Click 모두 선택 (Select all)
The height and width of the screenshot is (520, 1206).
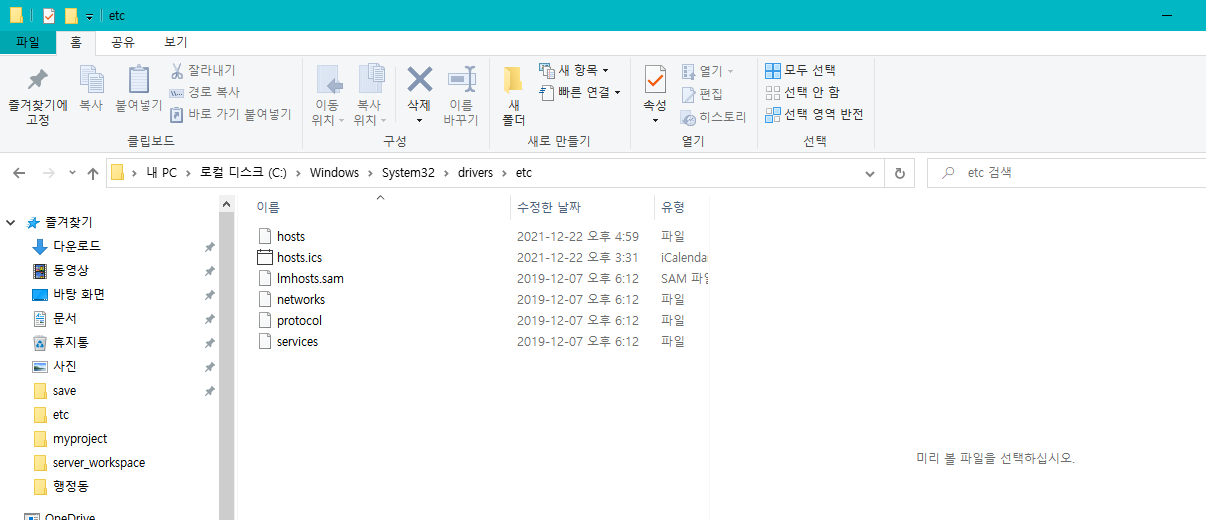tap(800, 70)
